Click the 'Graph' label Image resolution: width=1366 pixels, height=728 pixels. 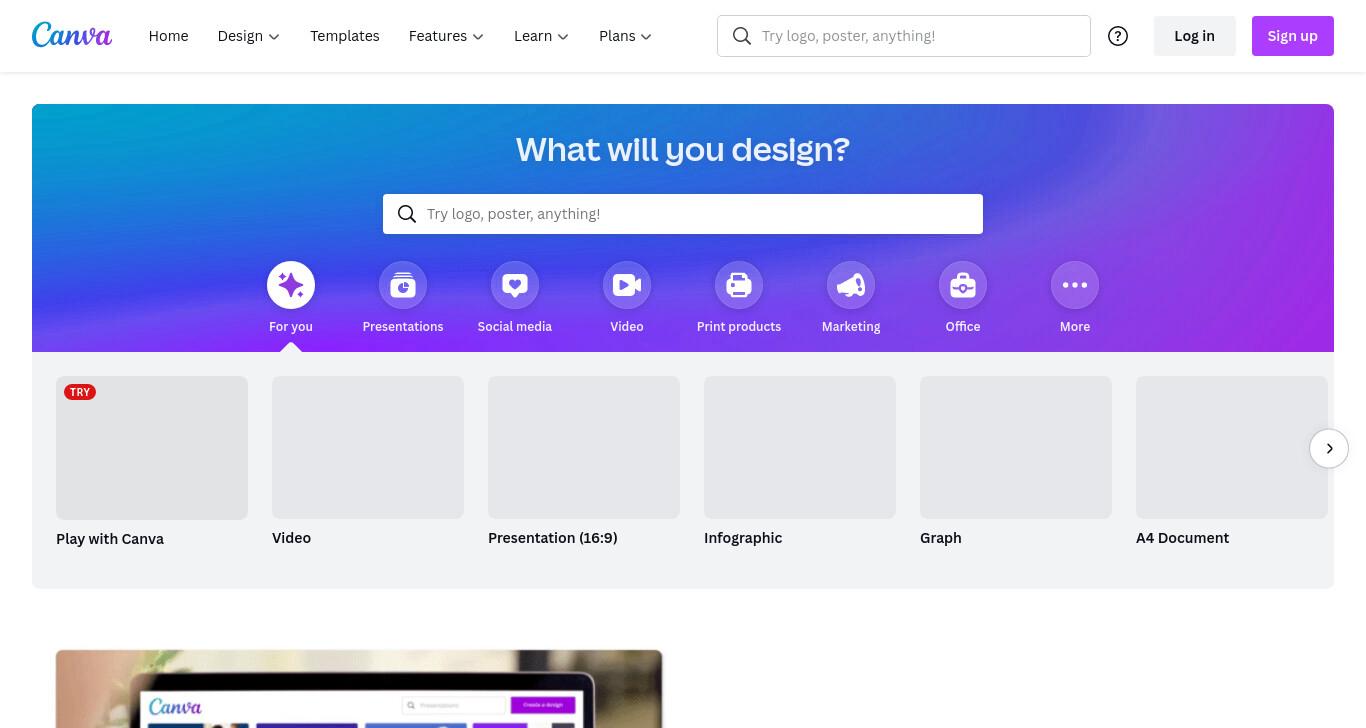pos(941,538)
